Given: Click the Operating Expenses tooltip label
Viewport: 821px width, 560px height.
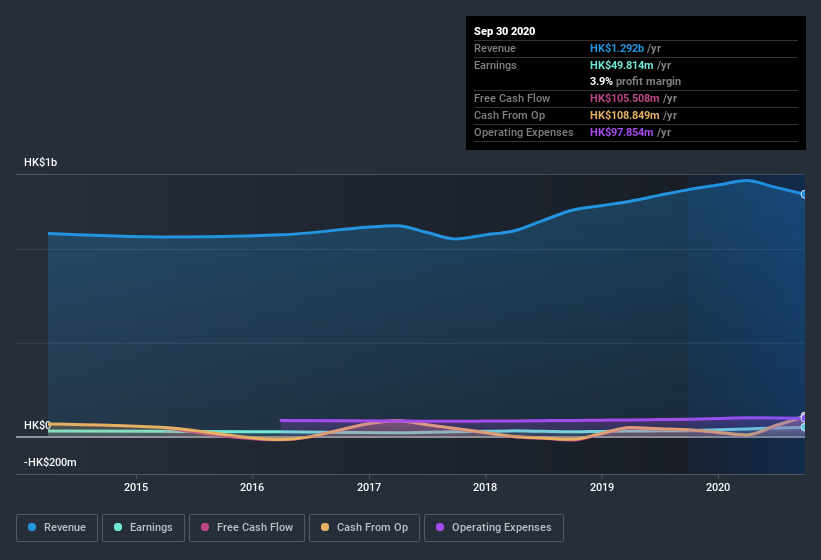Looking at the screenshot, I should pyautogui.click(x=524, y=132).
